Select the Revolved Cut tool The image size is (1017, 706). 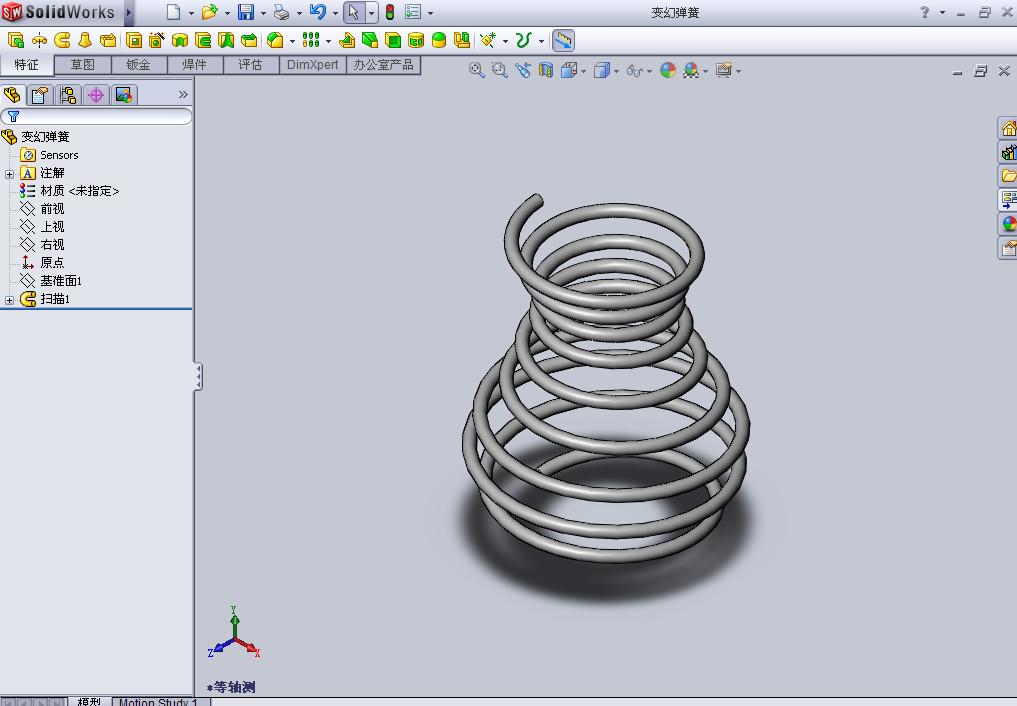[180, 40]
